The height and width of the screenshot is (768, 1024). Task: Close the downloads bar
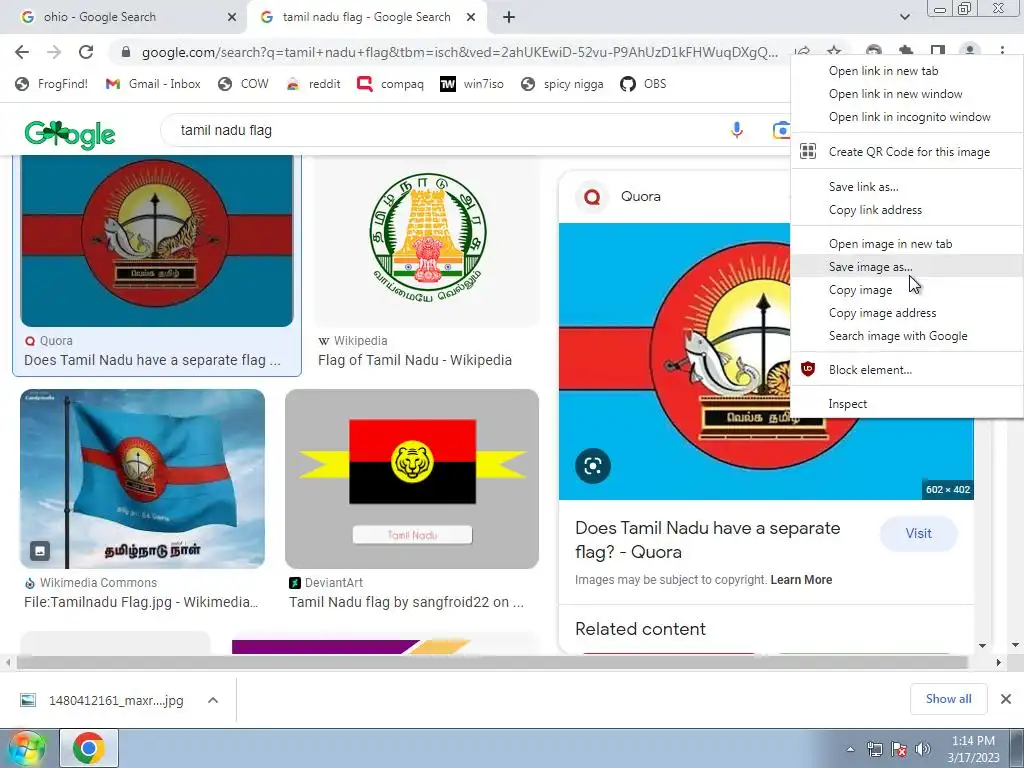point(1006,699)
